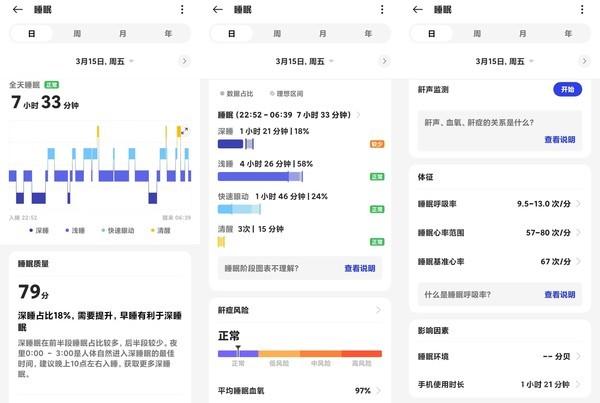
Task: Open date picker 3月15日 in right screen
Action: tap(504, 61)
